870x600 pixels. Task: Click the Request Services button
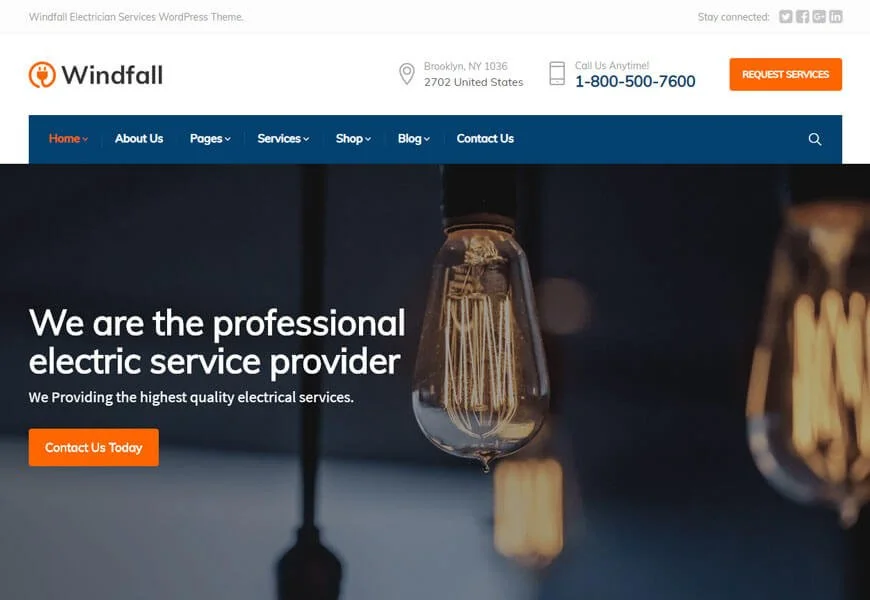point(786,74)
